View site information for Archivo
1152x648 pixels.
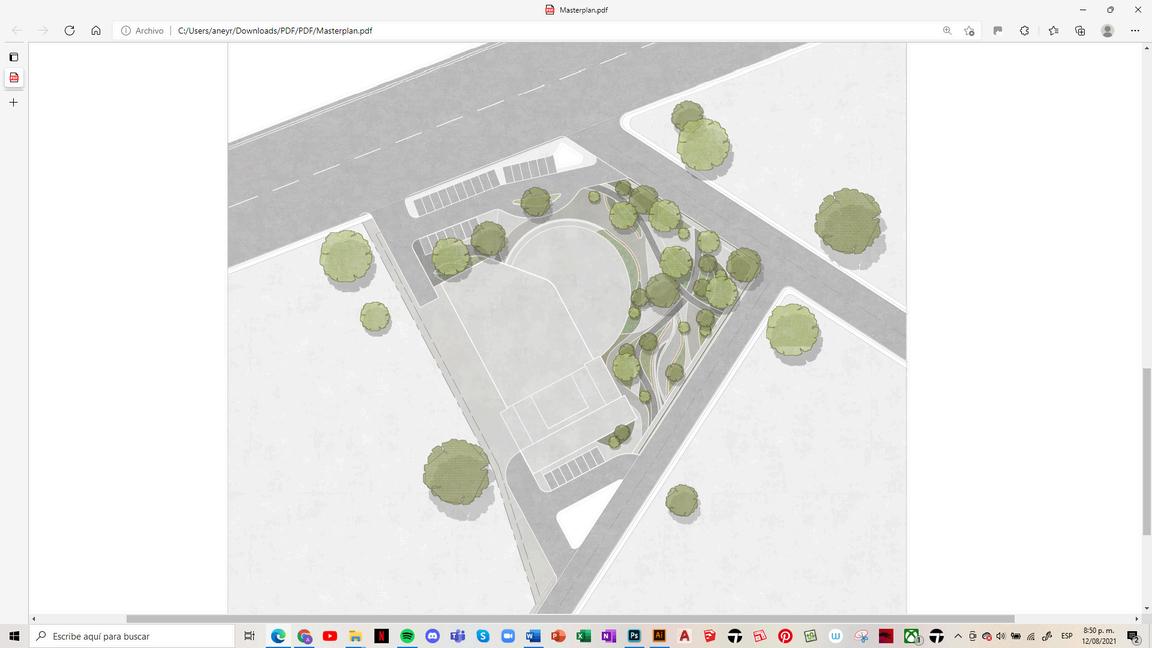click(x=142, y=31)
